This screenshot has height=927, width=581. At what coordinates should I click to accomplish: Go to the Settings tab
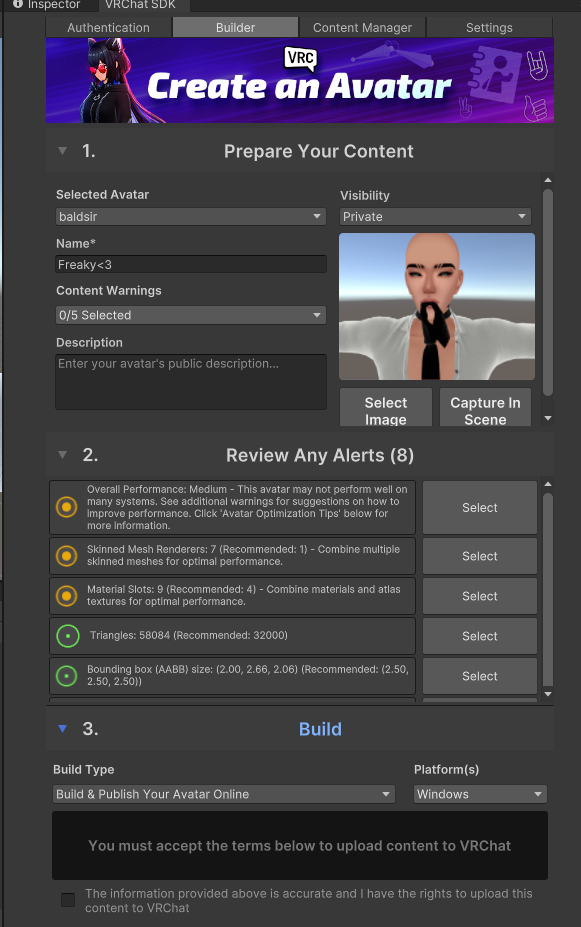pyautogui.click(x=489, y=27)
